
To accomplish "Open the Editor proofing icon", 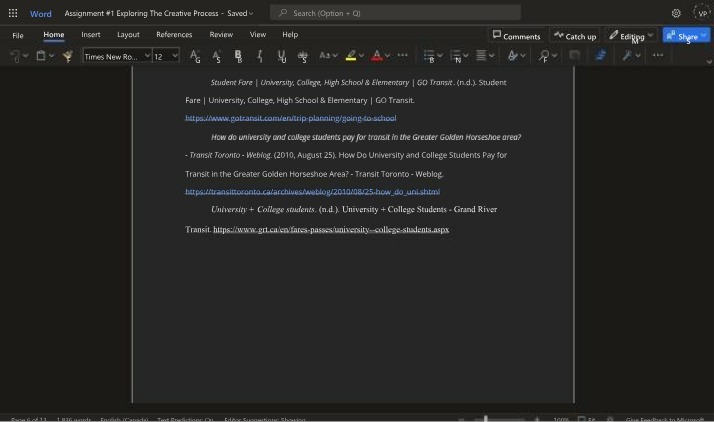I will click(601, 56).
